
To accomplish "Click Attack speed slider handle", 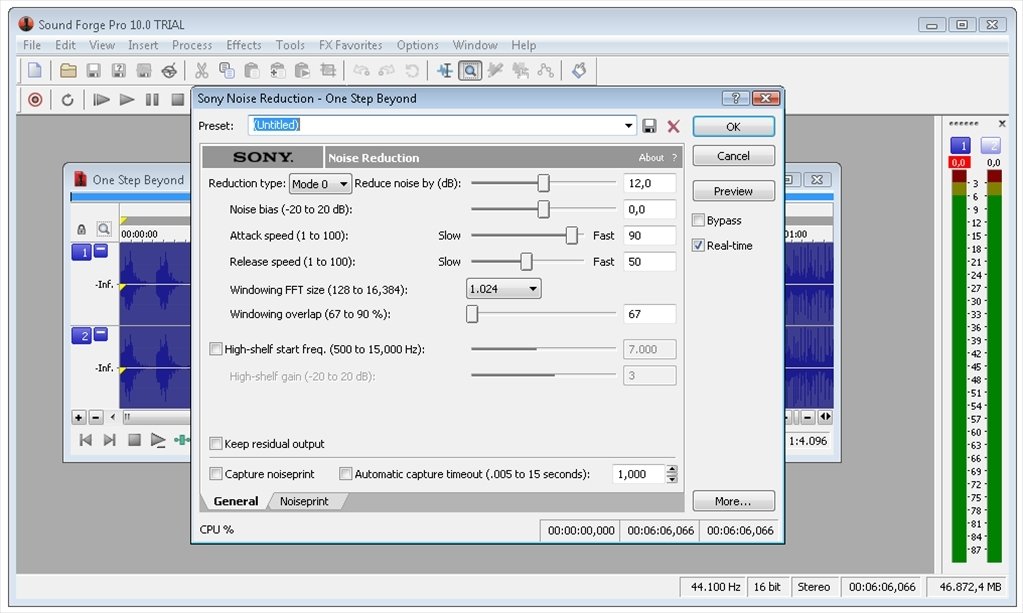I will tap(572, 235).
